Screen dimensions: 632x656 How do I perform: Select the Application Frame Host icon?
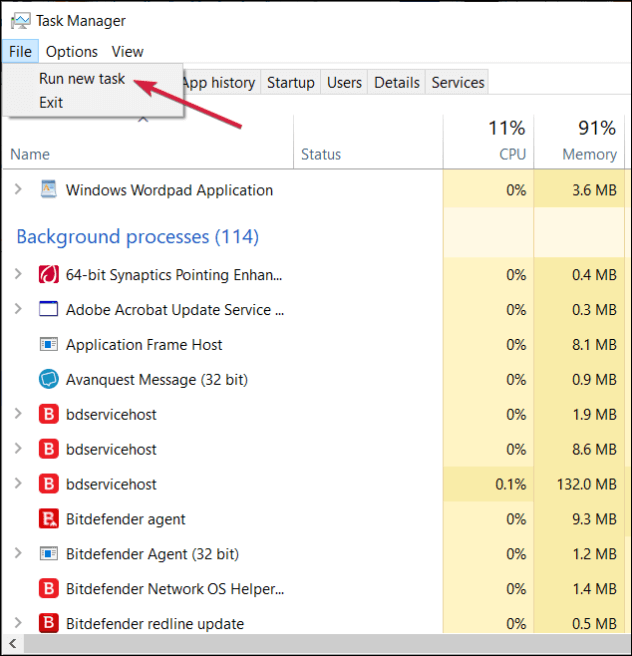pos(48,345)
